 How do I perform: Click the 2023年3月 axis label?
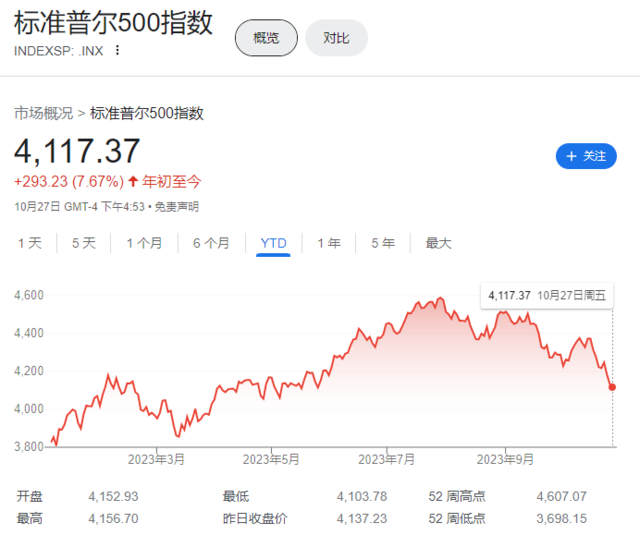tap(156, 460)
